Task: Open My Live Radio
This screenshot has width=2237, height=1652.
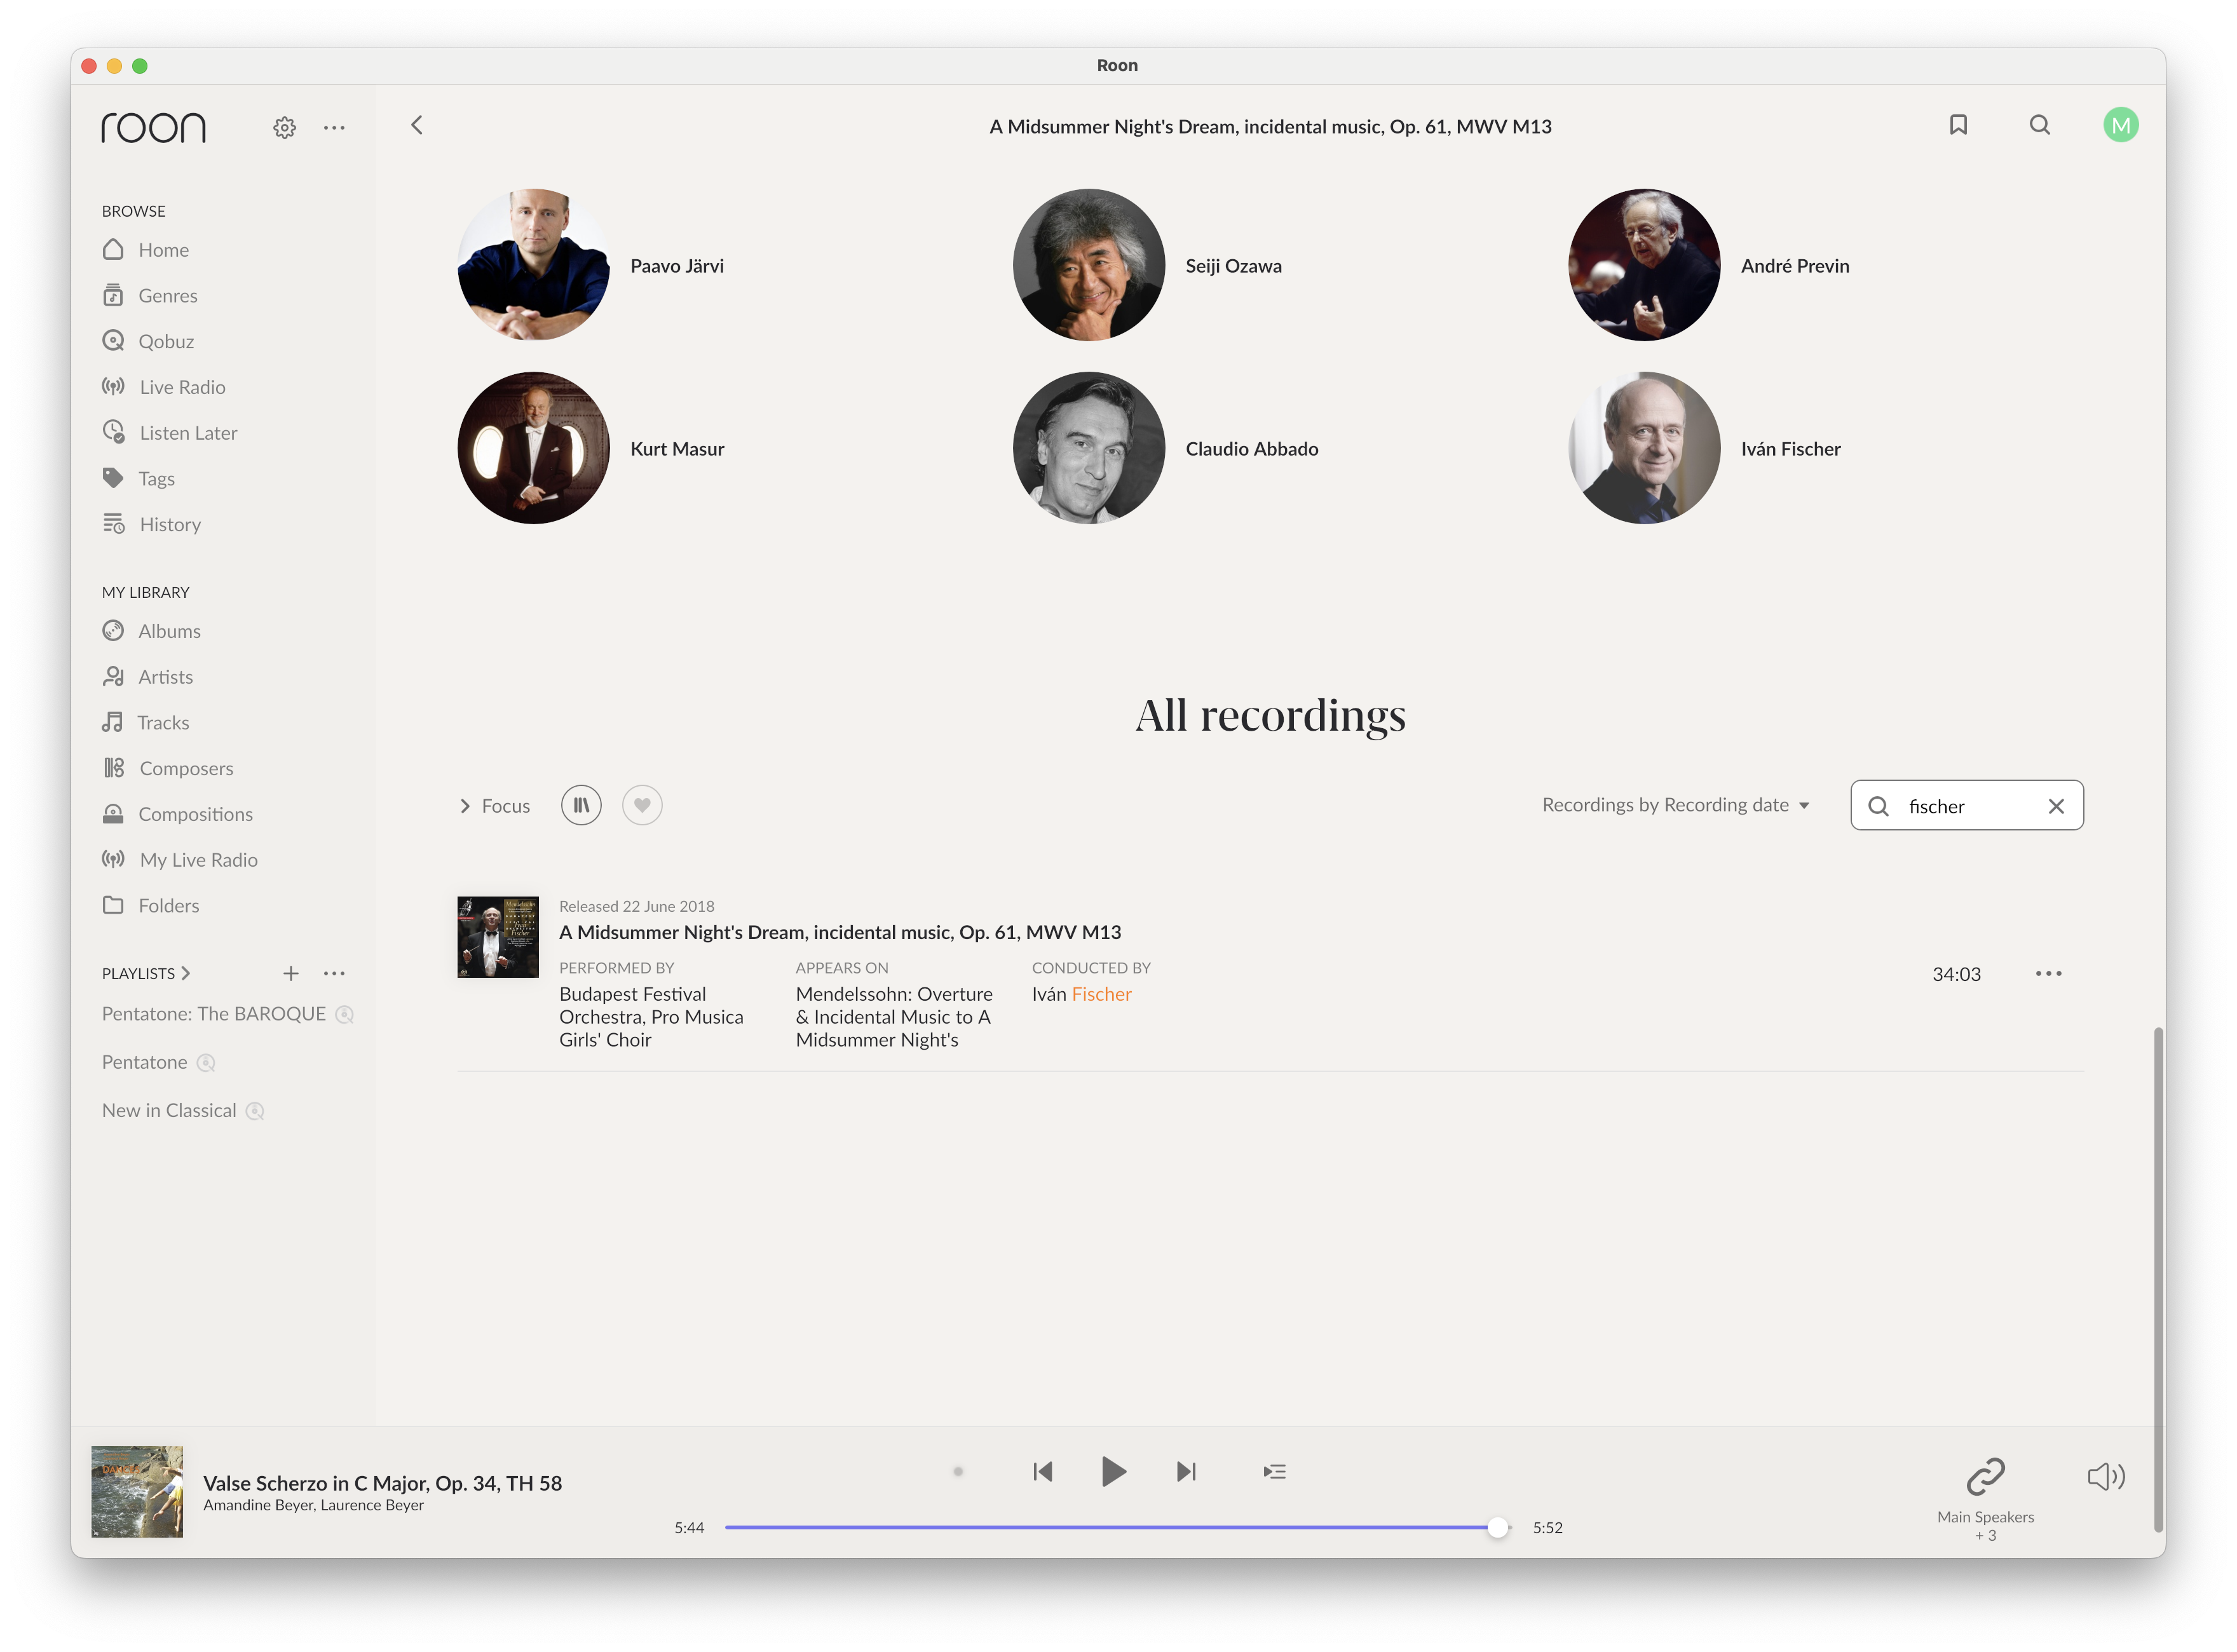Action: [x=180, y=860]
